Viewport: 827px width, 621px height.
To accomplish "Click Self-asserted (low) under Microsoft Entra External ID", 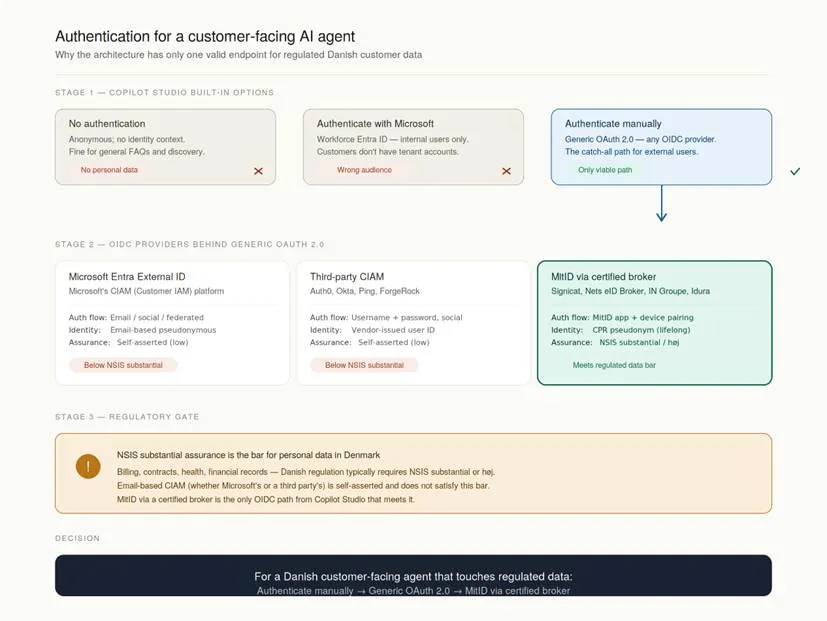I will pyautogui.click(x=152, y=342).
